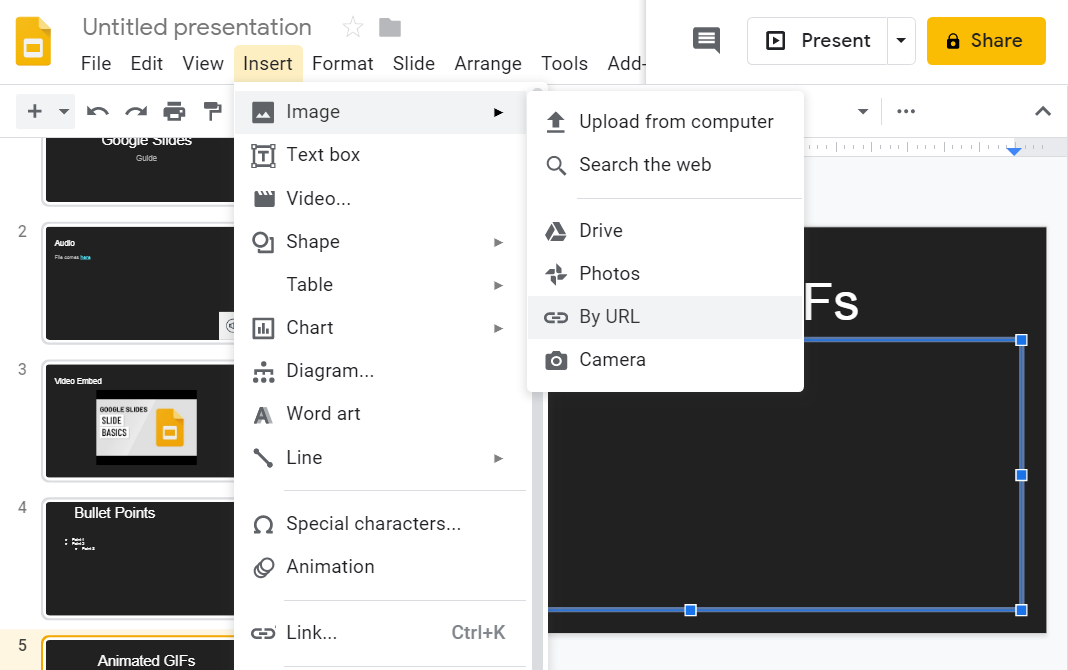Select Upload from computer option

coord(676,122)
